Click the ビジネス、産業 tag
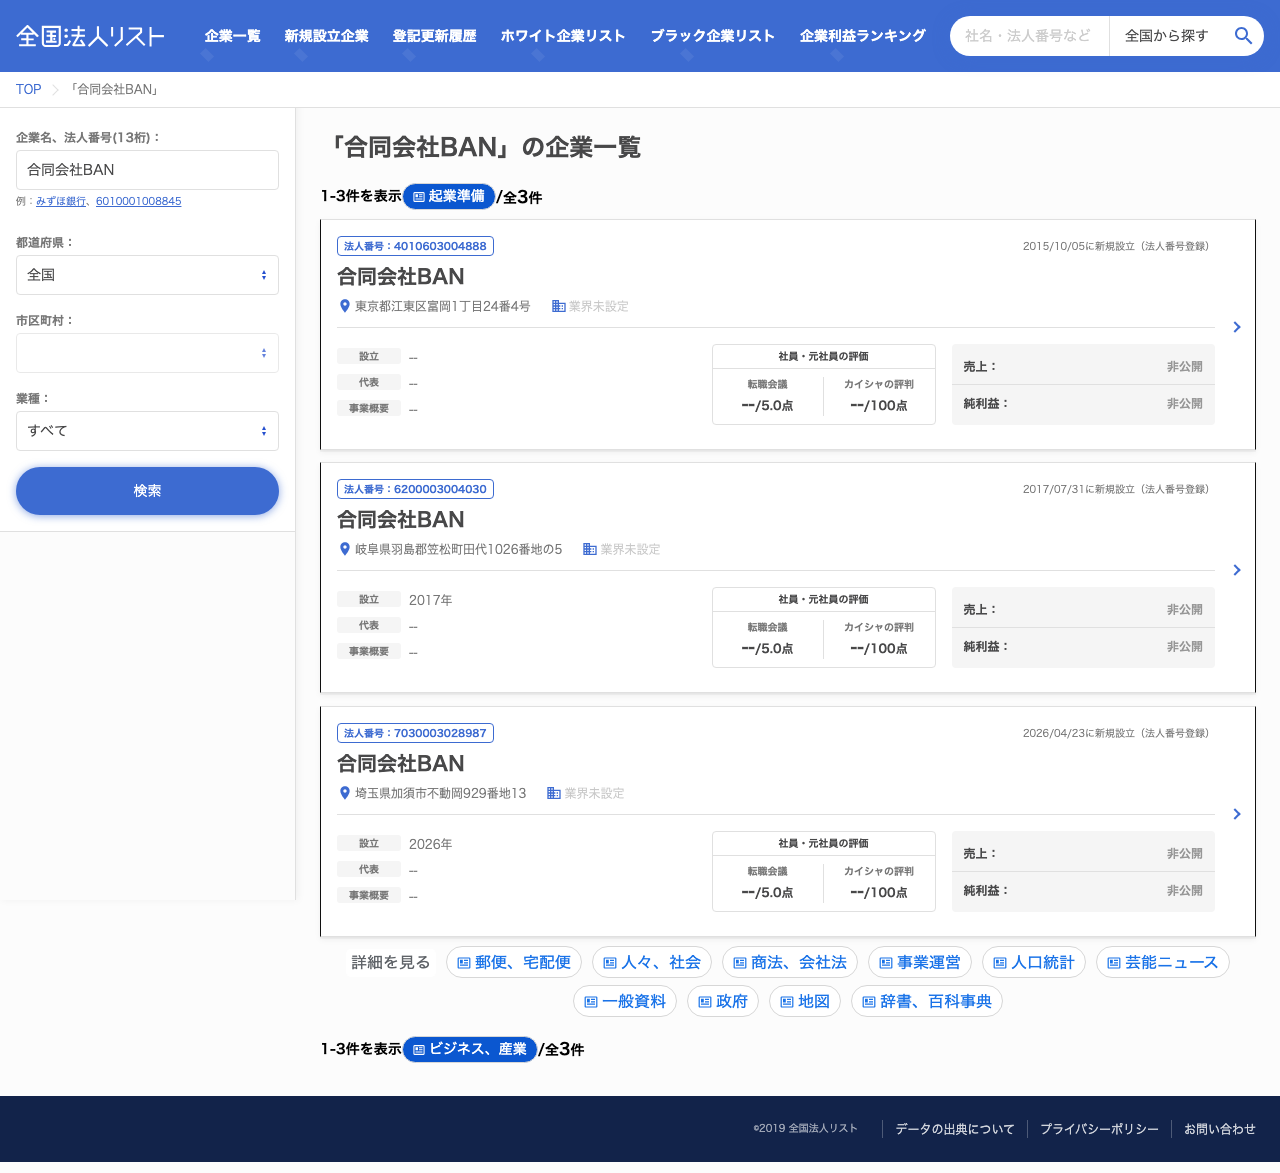Image resolution: width=1280 pixels, height=1173 pixels. [x=470, y=1049]
